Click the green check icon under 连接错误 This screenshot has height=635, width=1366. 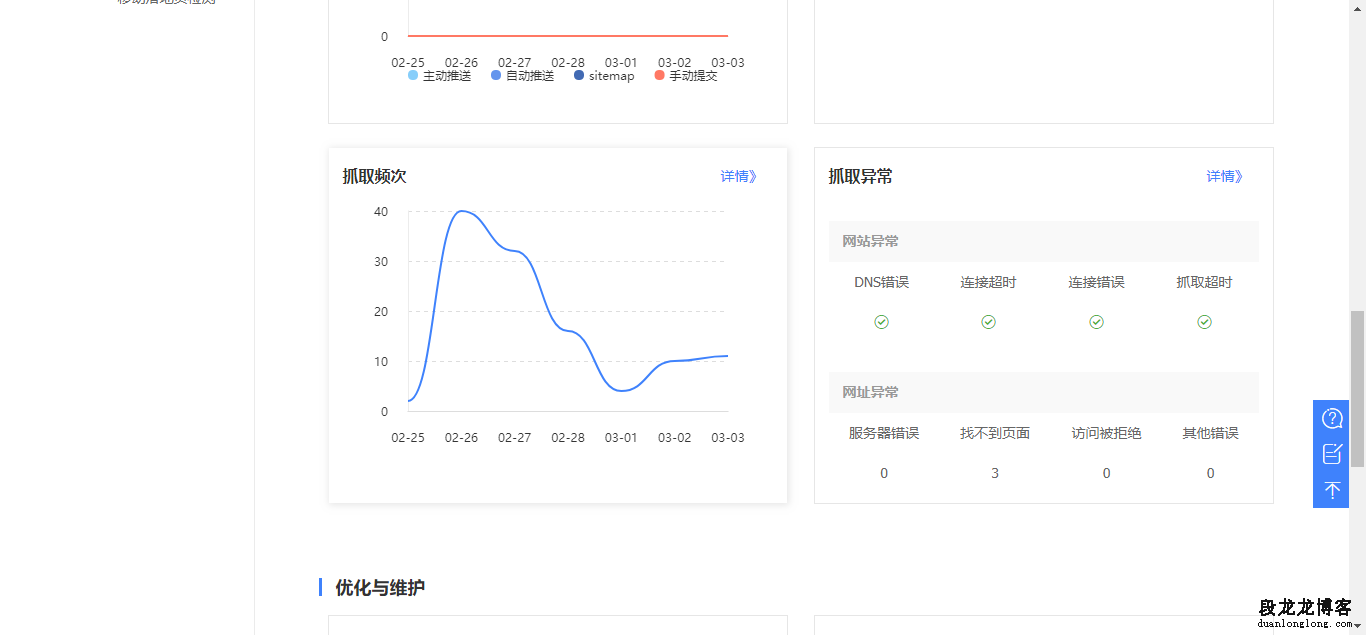(1096, 322)
